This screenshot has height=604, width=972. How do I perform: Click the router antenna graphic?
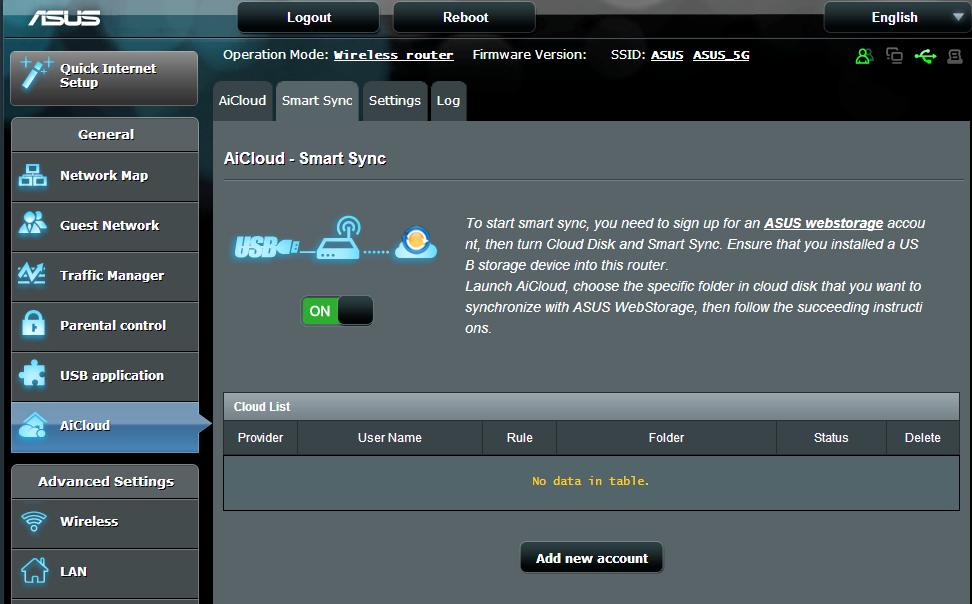[x=339, y=238]
